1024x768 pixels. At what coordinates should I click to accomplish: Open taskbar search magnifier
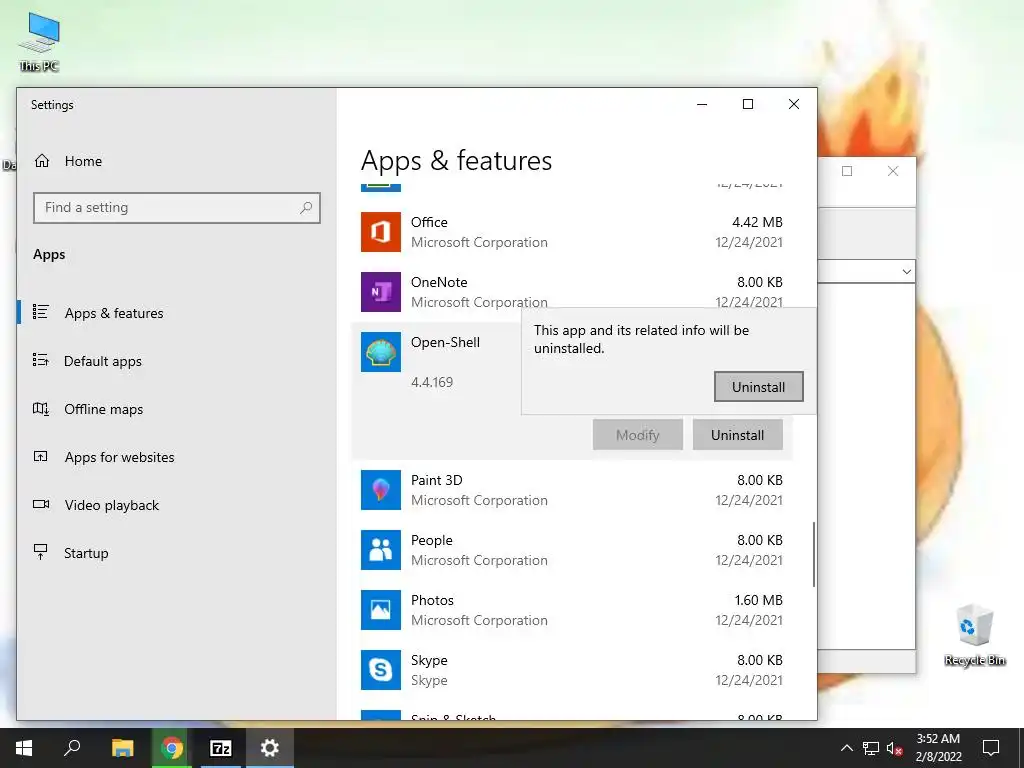(72, 748)
